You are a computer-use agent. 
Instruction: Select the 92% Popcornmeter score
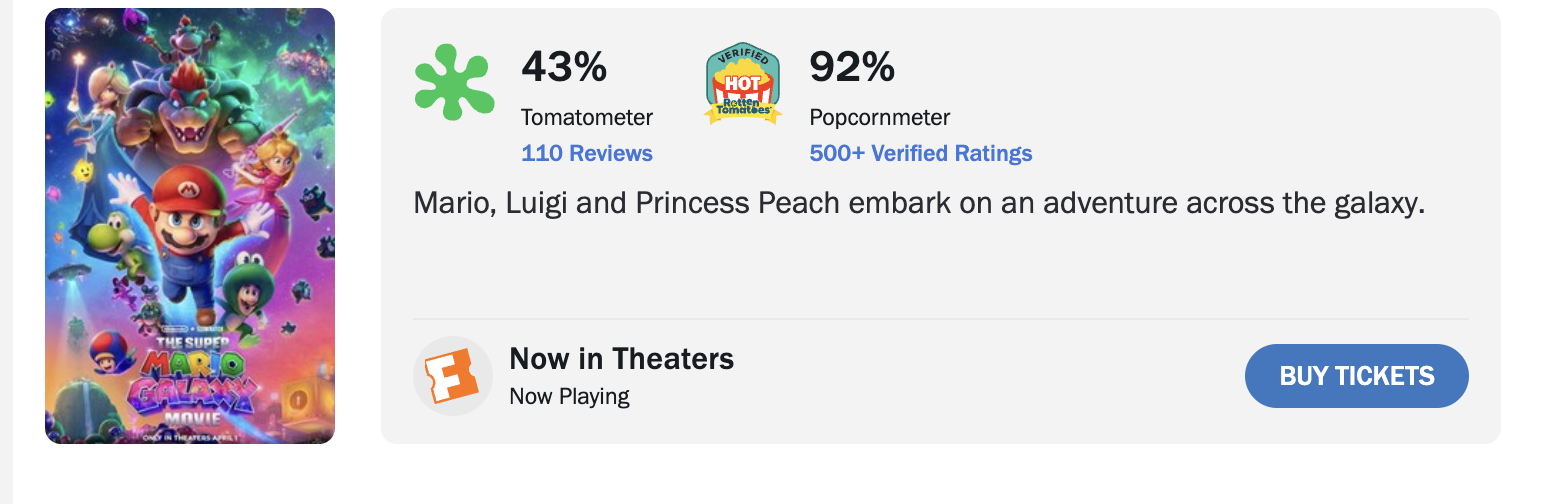click(x=852, y=67)
